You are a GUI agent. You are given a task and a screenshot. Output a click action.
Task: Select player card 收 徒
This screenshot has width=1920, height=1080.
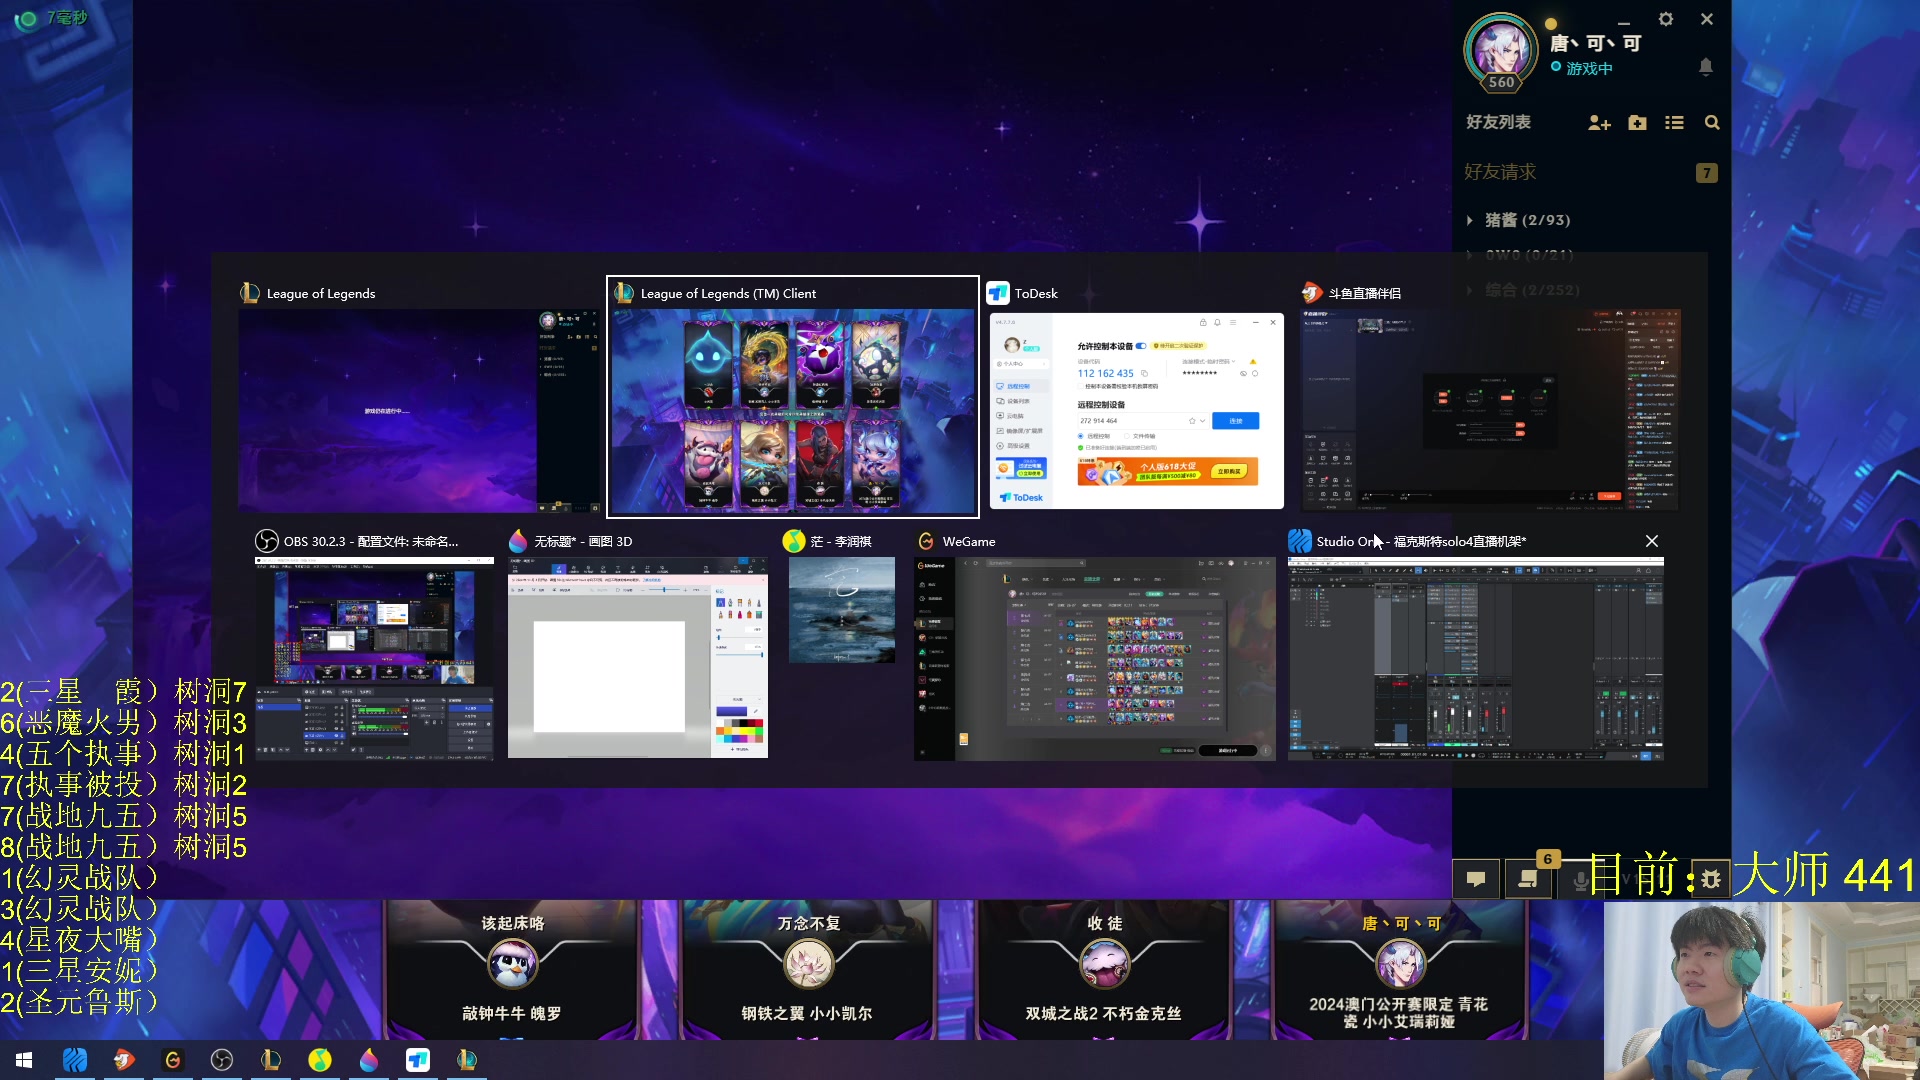(1104, 970)
